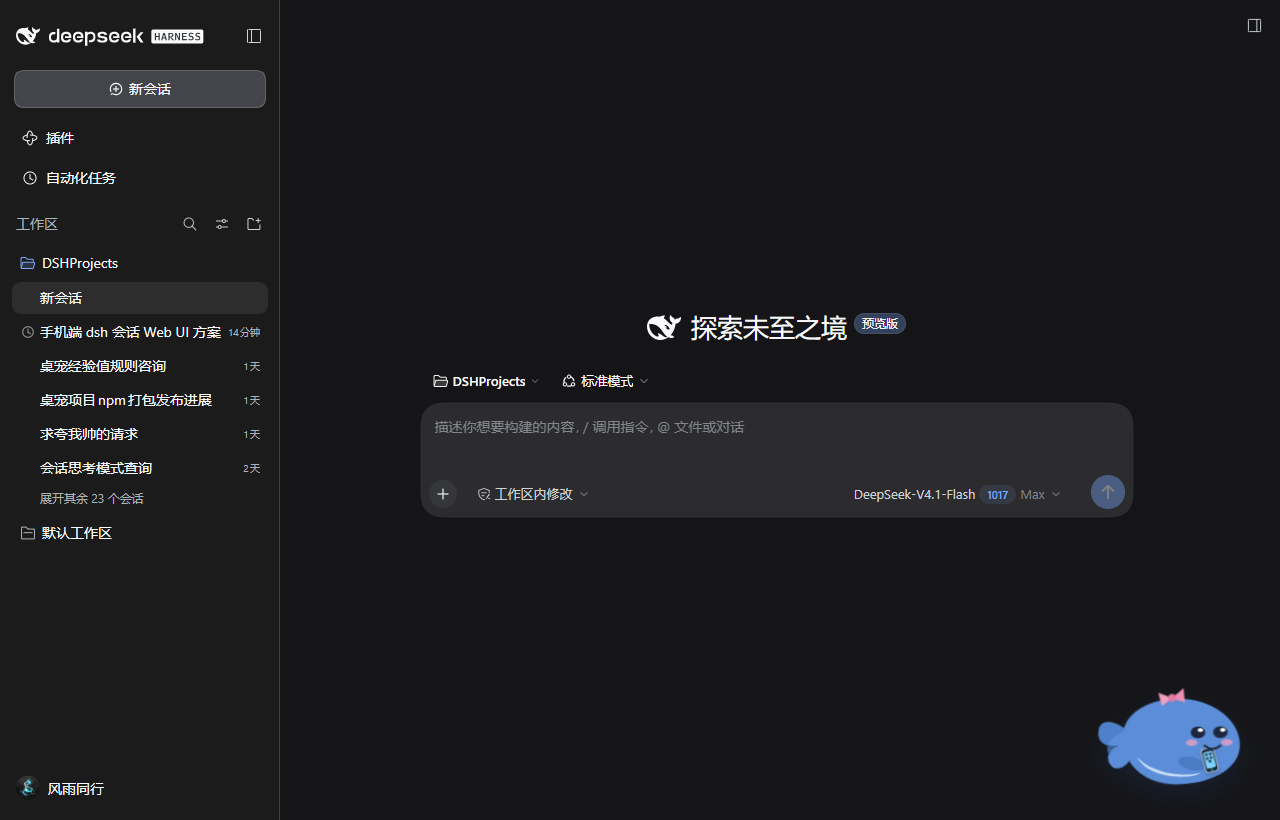Select the 新会话 conversation entry in the list

tap(140, 298)
